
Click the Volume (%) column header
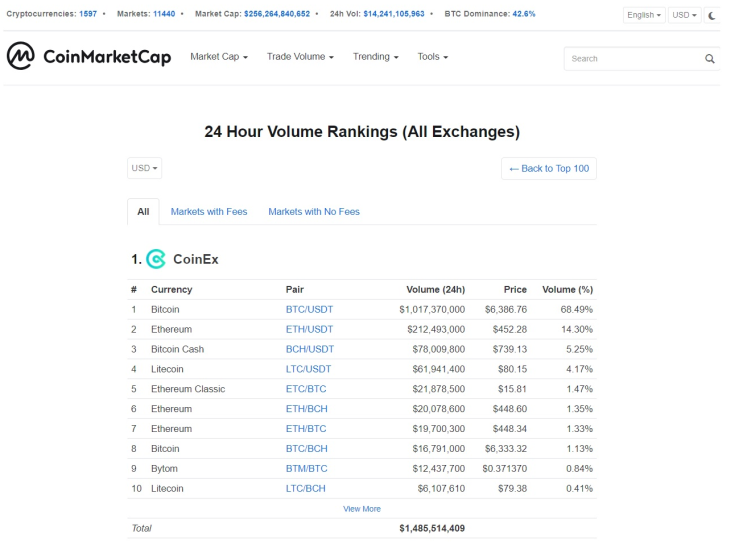pyautogui.click(x=568, y=290)
